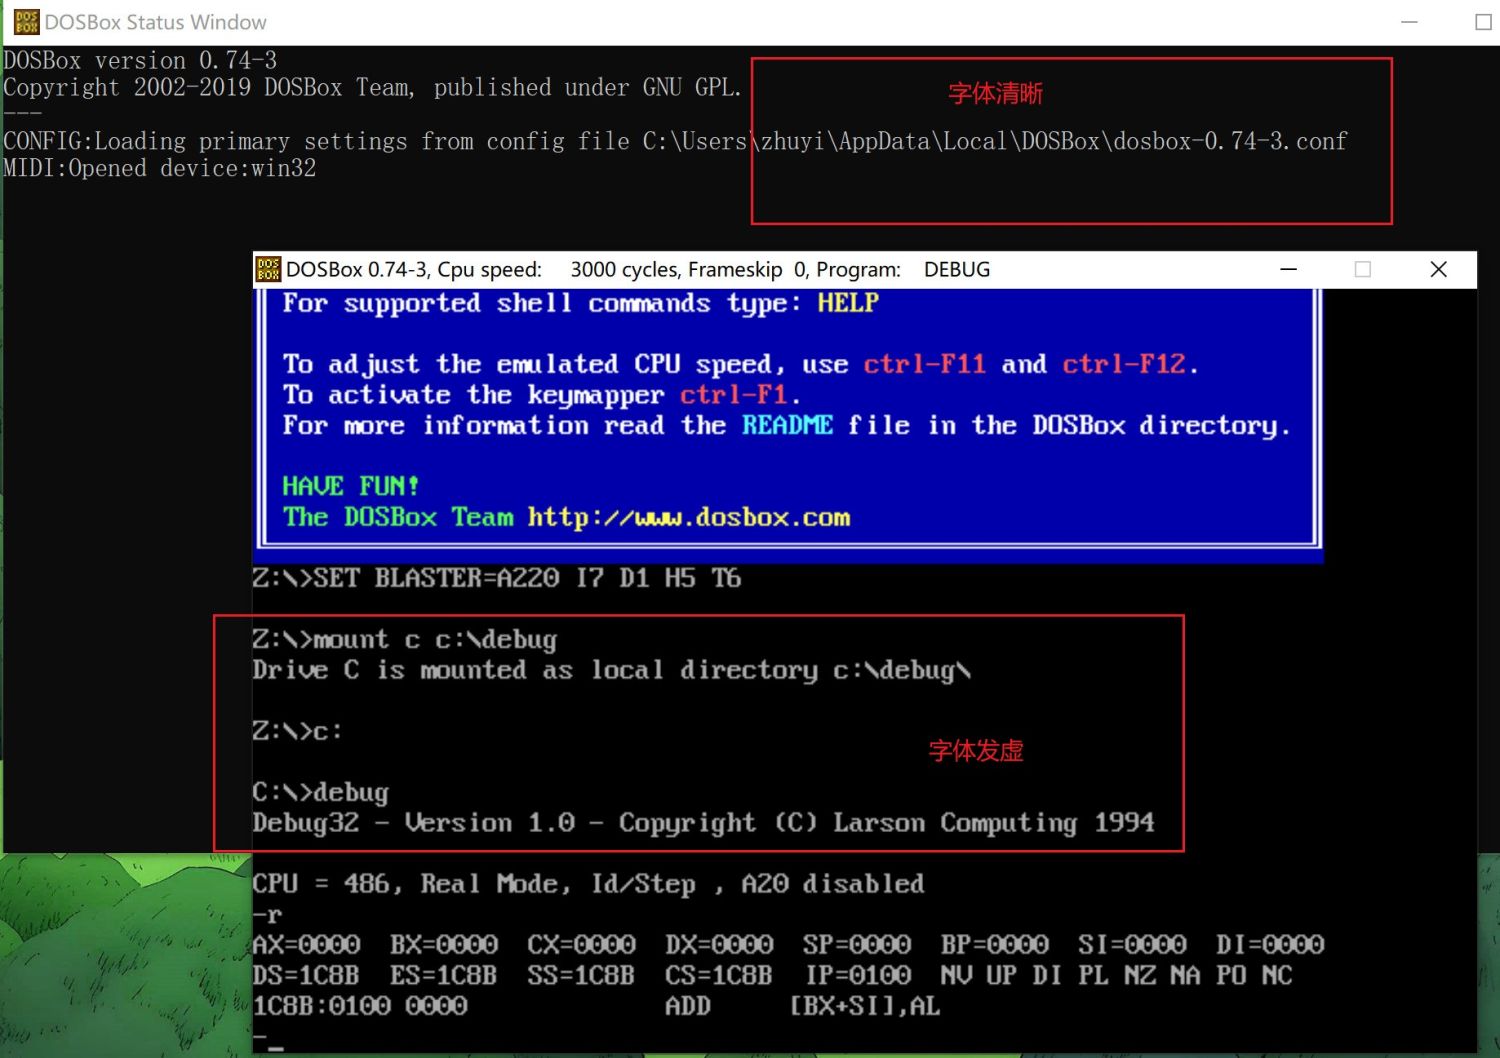Click the [BX+SI],AL operand
Image resolution: width=1500 pixels, height=1058 pixels.
(x=865, y=1006)
